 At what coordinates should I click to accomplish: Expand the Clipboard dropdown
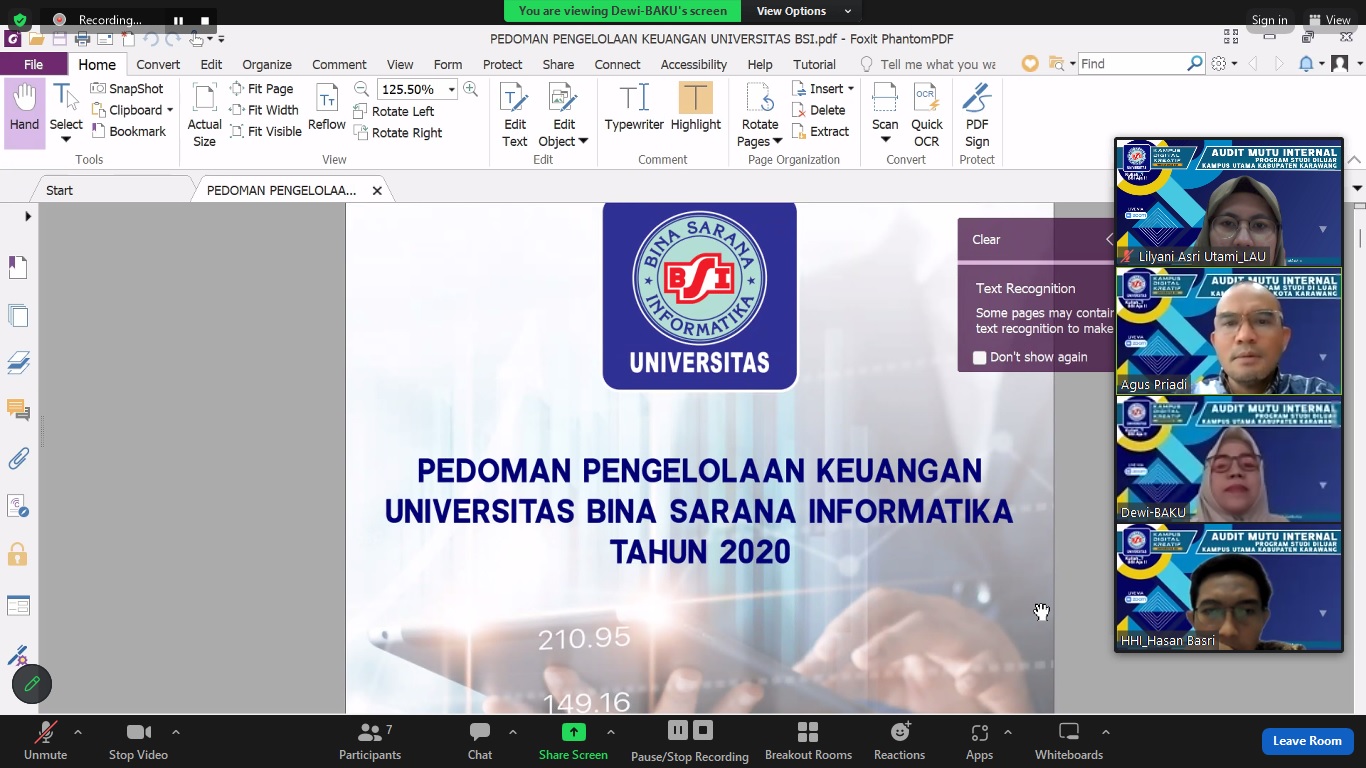point(170,110)
